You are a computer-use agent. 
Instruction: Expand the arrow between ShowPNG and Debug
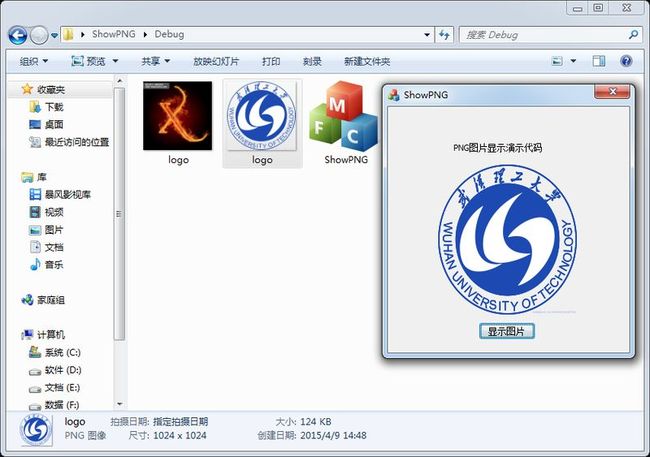point(145,34)
